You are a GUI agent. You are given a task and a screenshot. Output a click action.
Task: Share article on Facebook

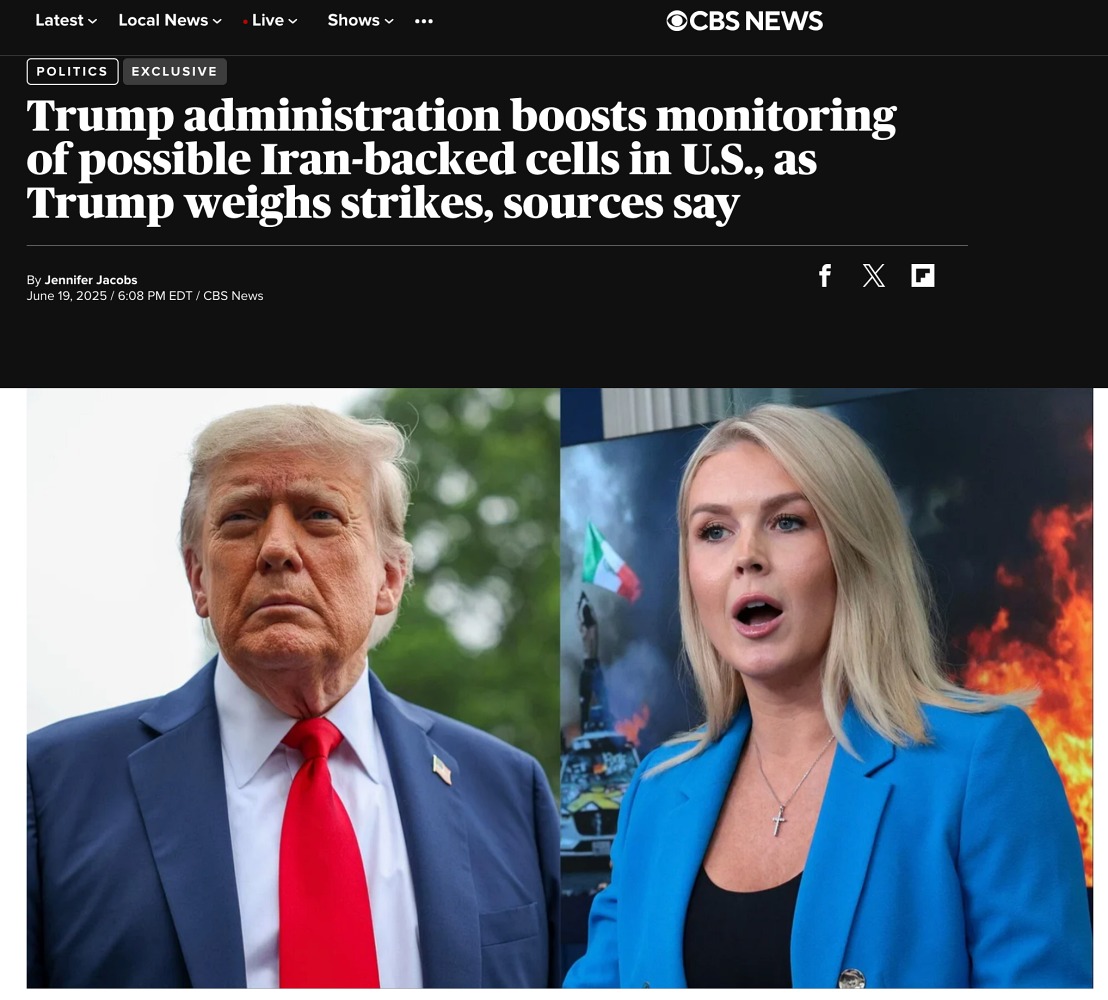pyautogui.click(x=825, y=276)
